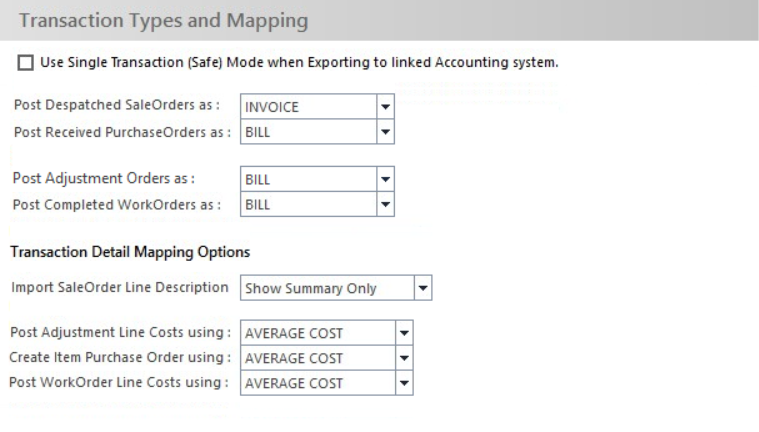Open arrow of Import SaleOrder Line Description
Screen dimensions: 759x432
(423, 288)
